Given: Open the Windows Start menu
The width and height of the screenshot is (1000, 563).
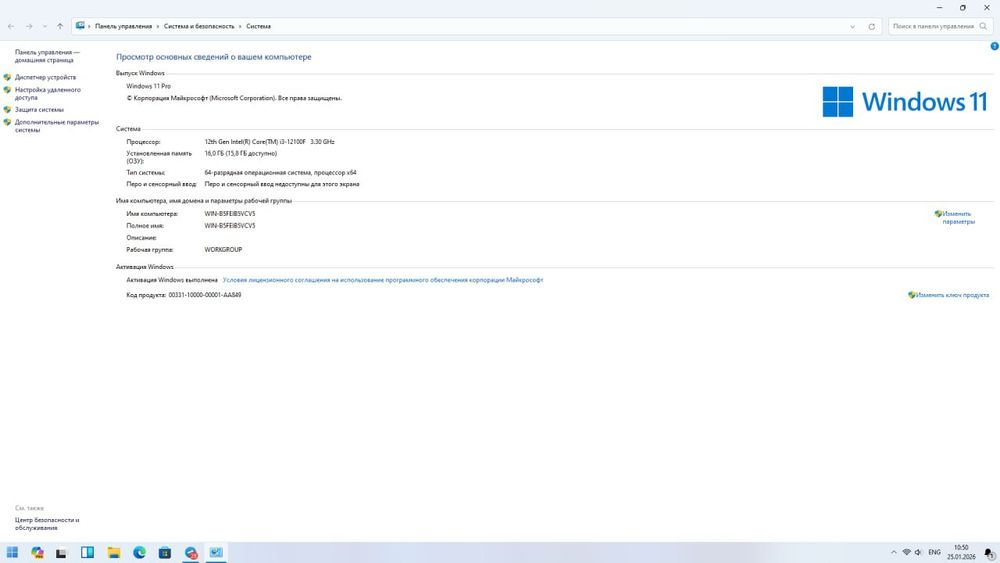Looking at the screenshot, I should click(x=12, y=552).
